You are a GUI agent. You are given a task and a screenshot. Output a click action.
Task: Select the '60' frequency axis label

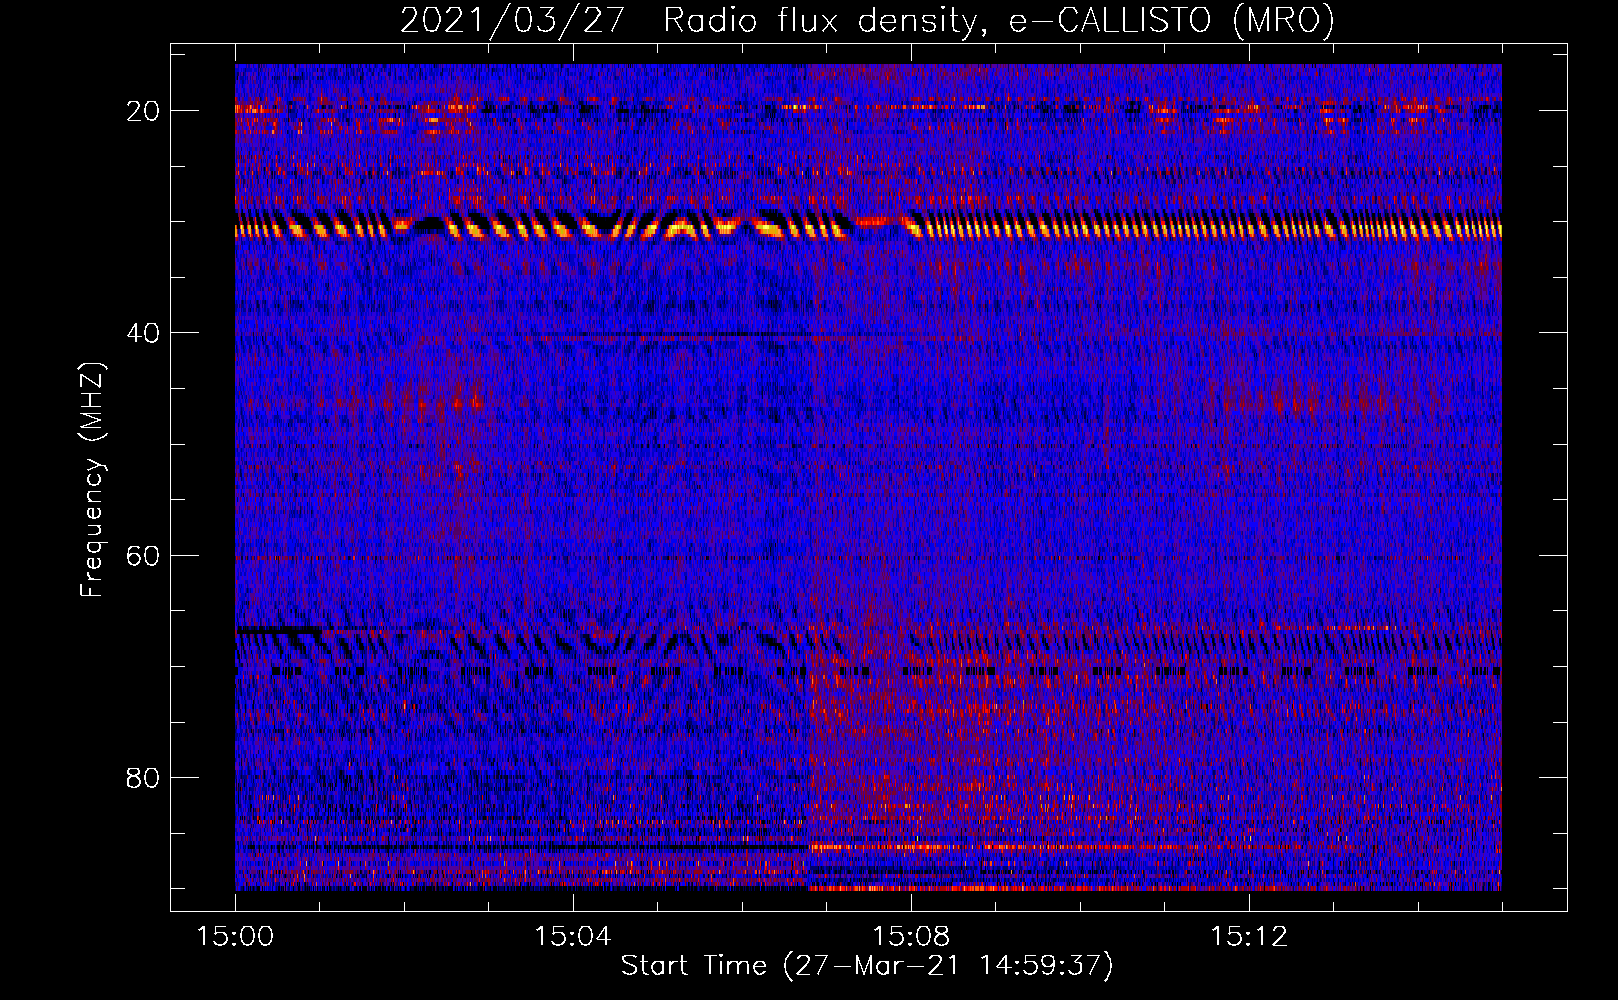tap(143, 555)
